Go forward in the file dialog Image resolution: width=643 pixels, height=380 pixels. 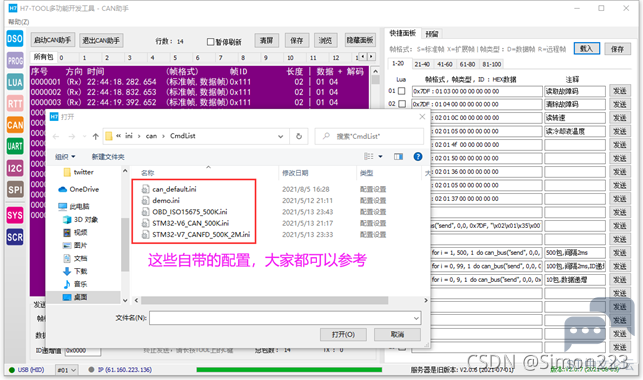(x=71, y=136)
